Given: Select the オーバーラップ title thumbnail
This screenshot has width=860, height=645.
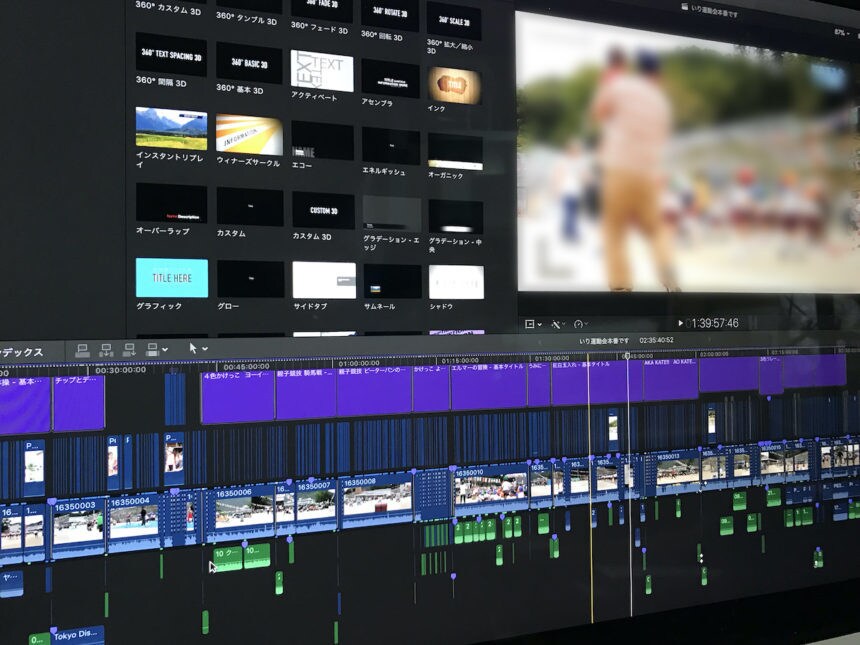Looking at the screenshot, I should point(171,203).
